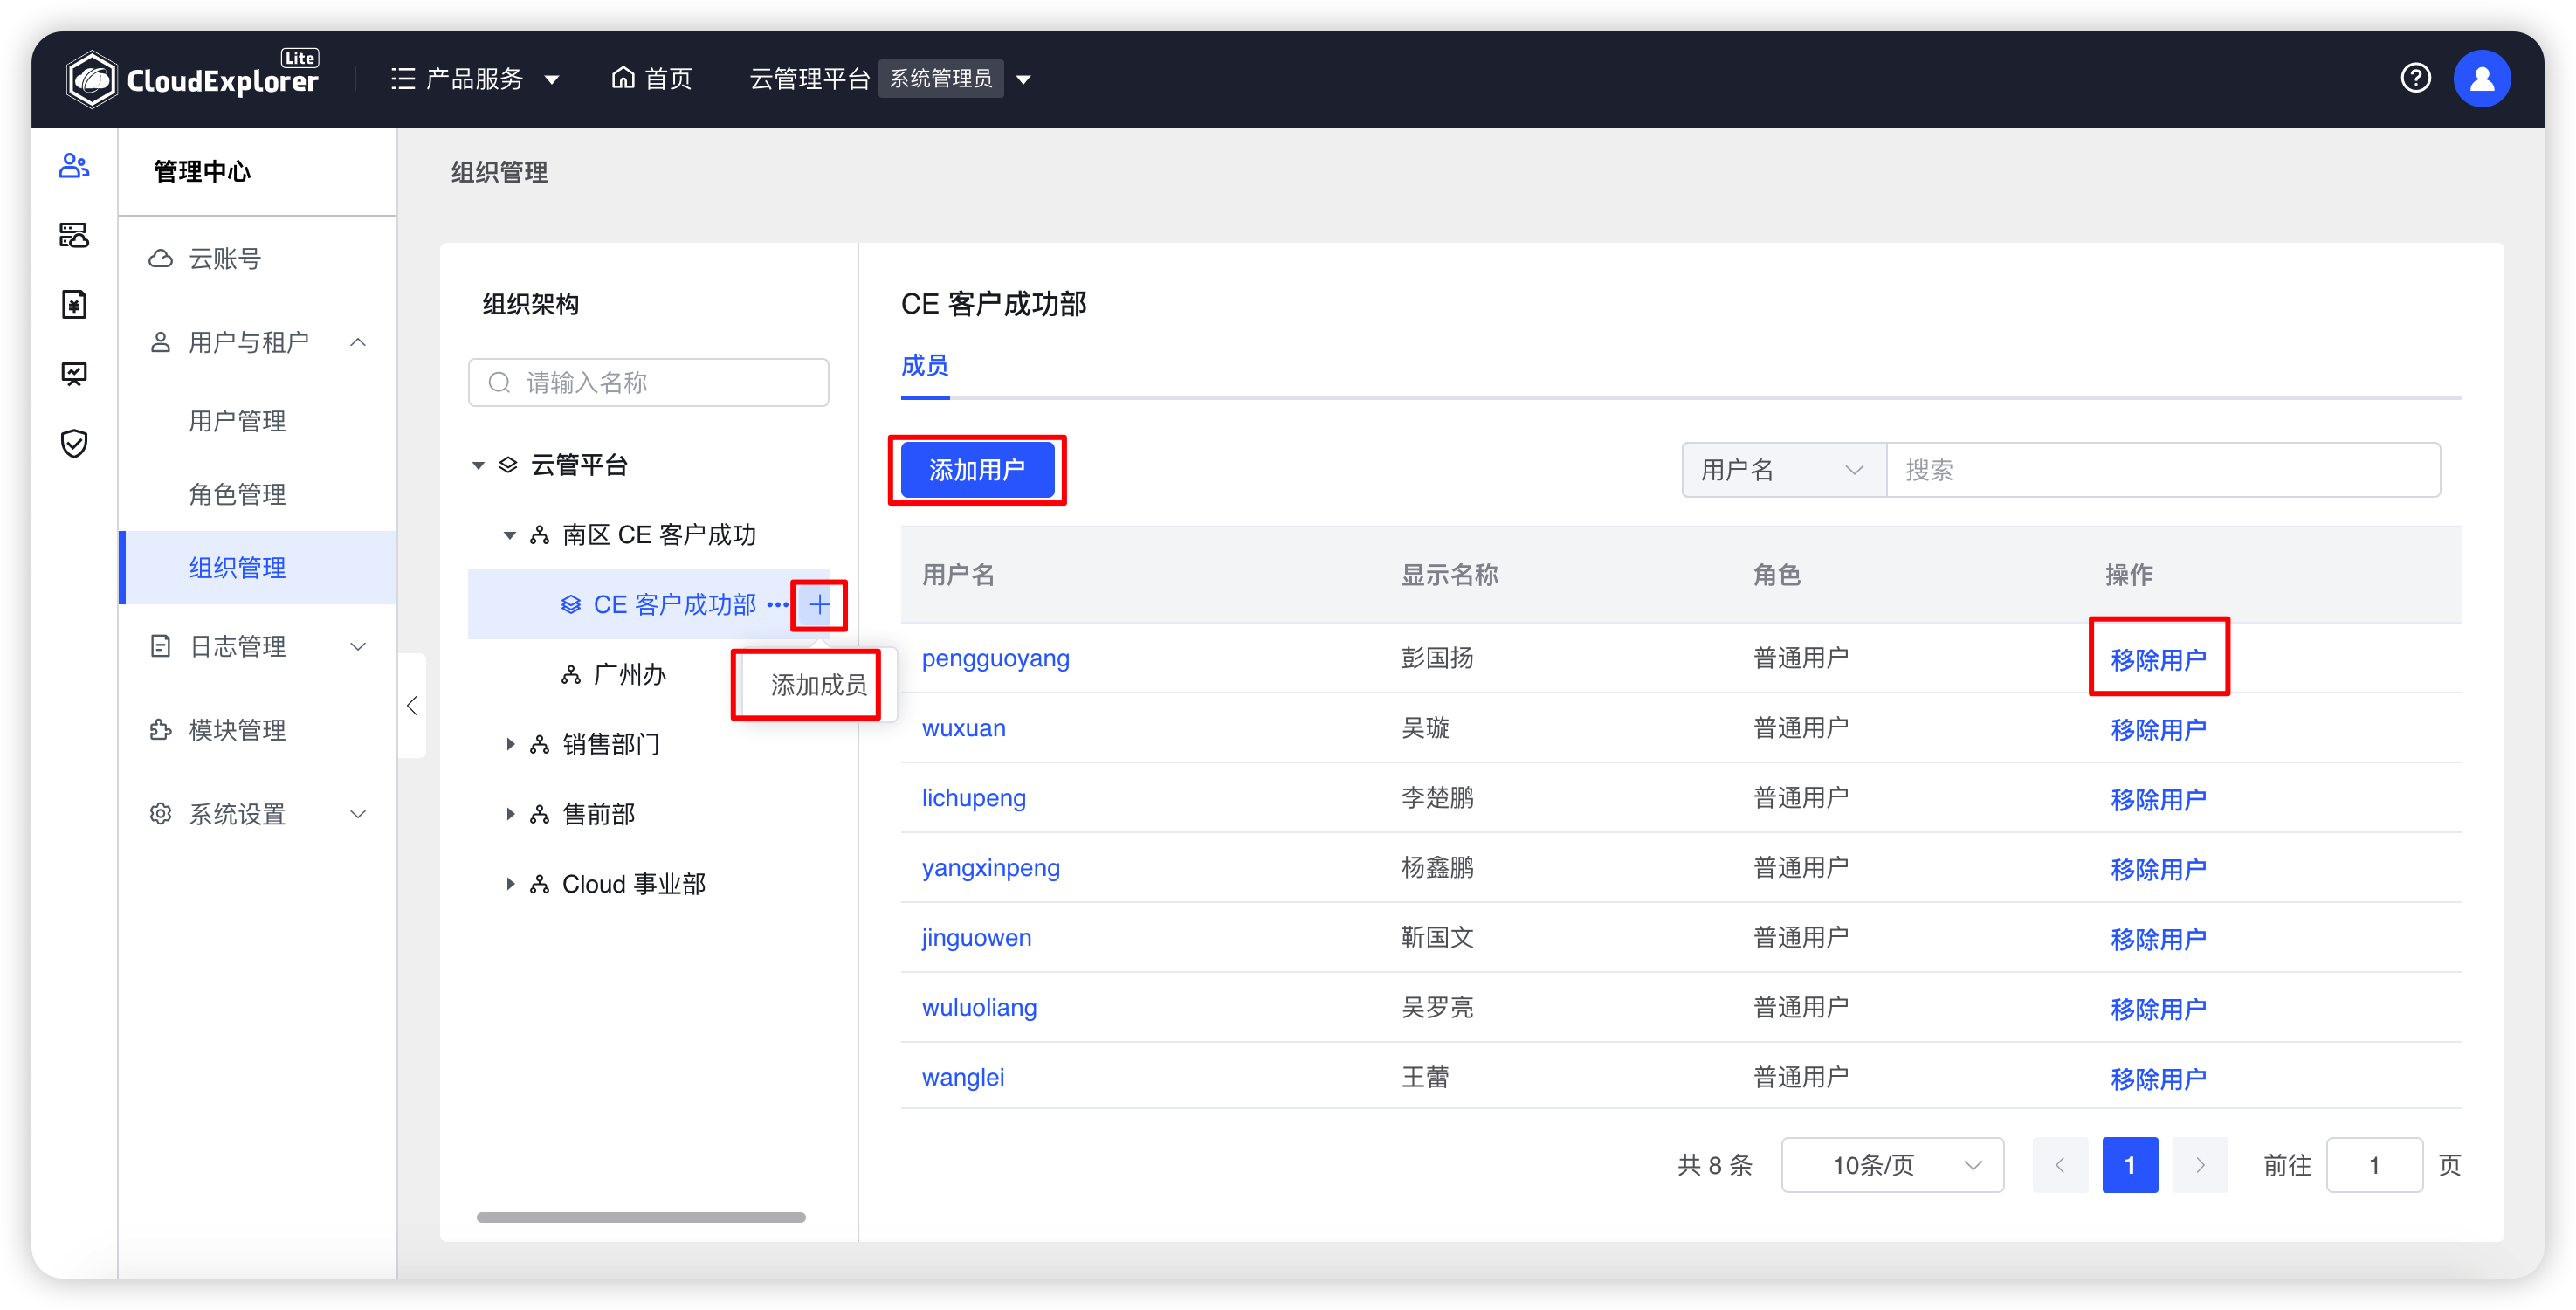The height and width of the screenshot is (1310, 2576).
Task: Remove user wanglei via 移除用户
Action: [x=2158, y=1080]
